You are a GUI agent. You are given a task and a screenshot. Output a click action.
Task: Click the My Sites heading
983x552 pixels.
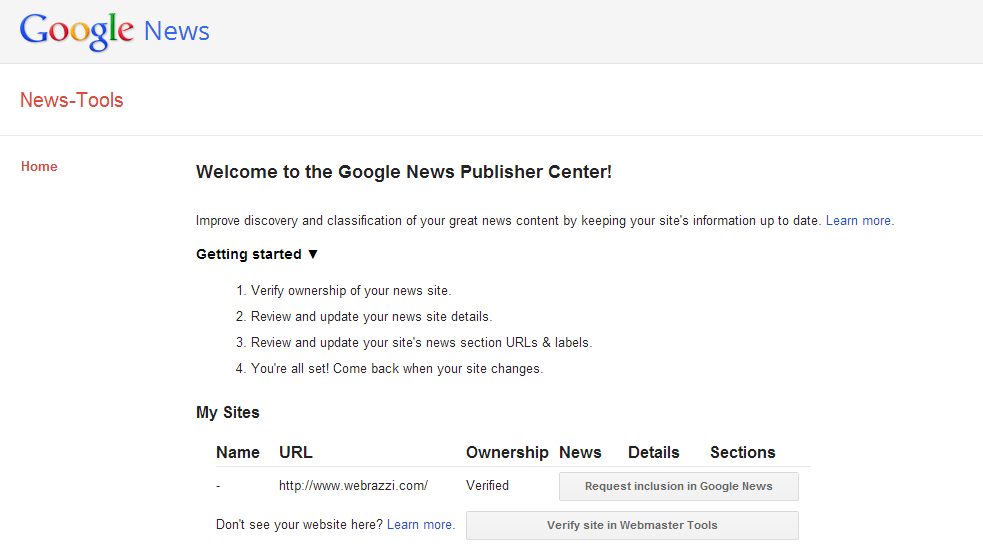[228, 412]
